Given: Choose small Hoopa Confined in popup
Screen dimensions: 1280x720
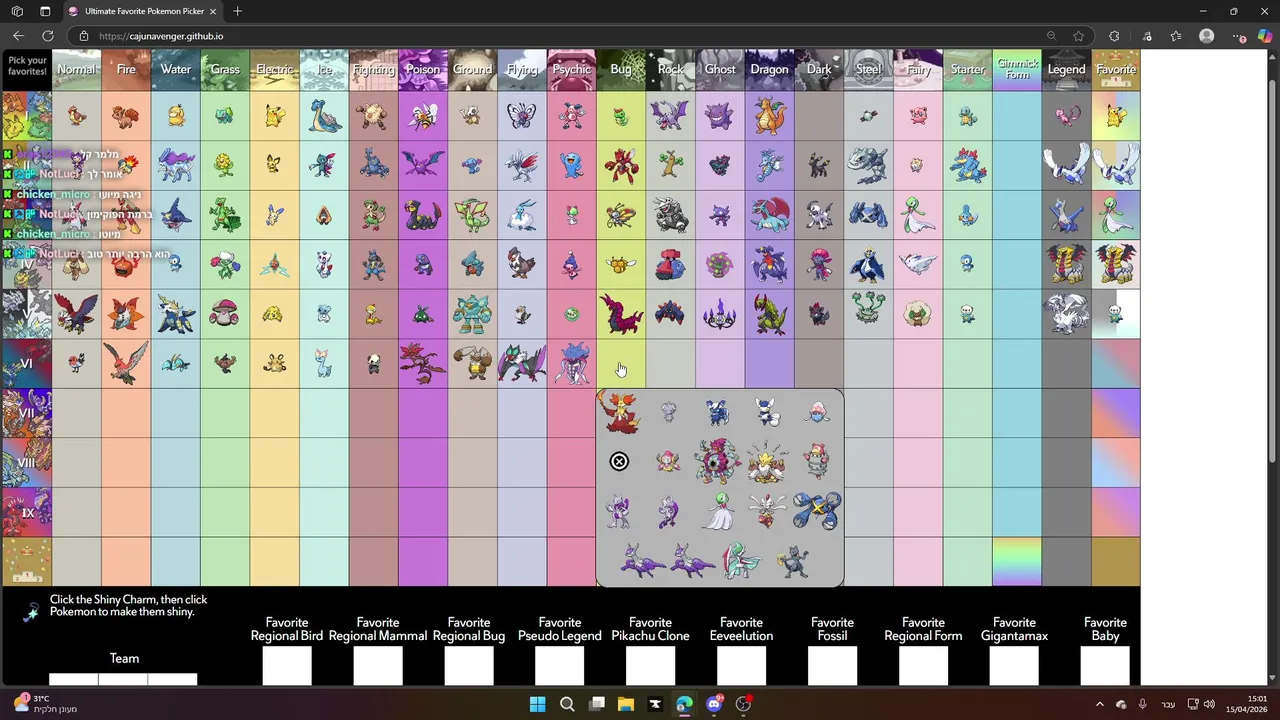Looking at the screenshot, I should tap(668, 461).
